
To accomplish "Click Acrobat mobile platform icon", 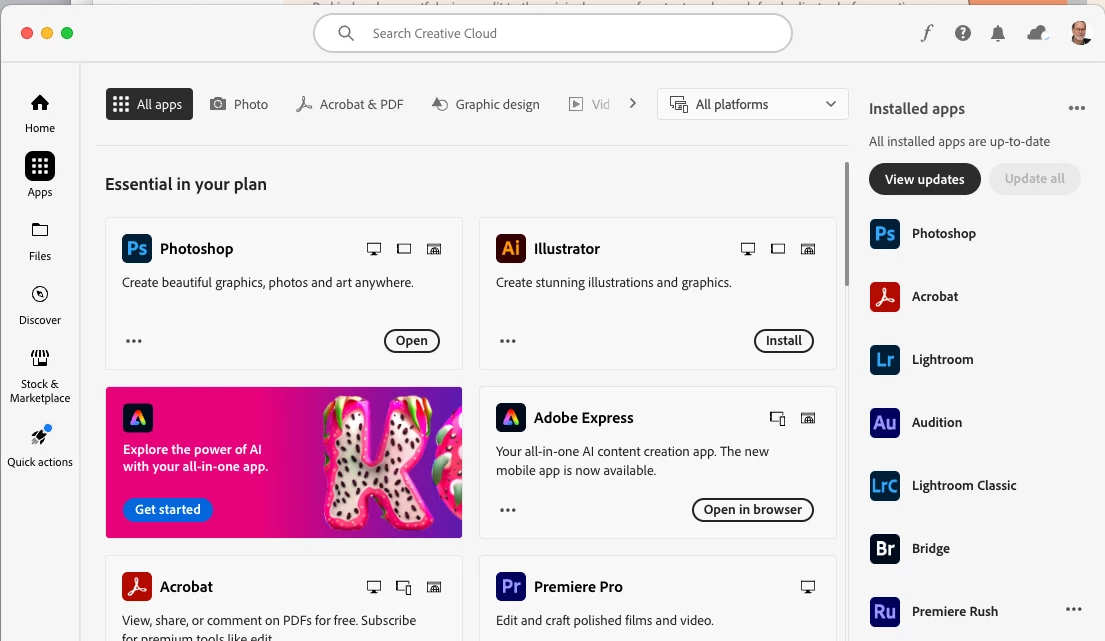I will pos(404,587).
